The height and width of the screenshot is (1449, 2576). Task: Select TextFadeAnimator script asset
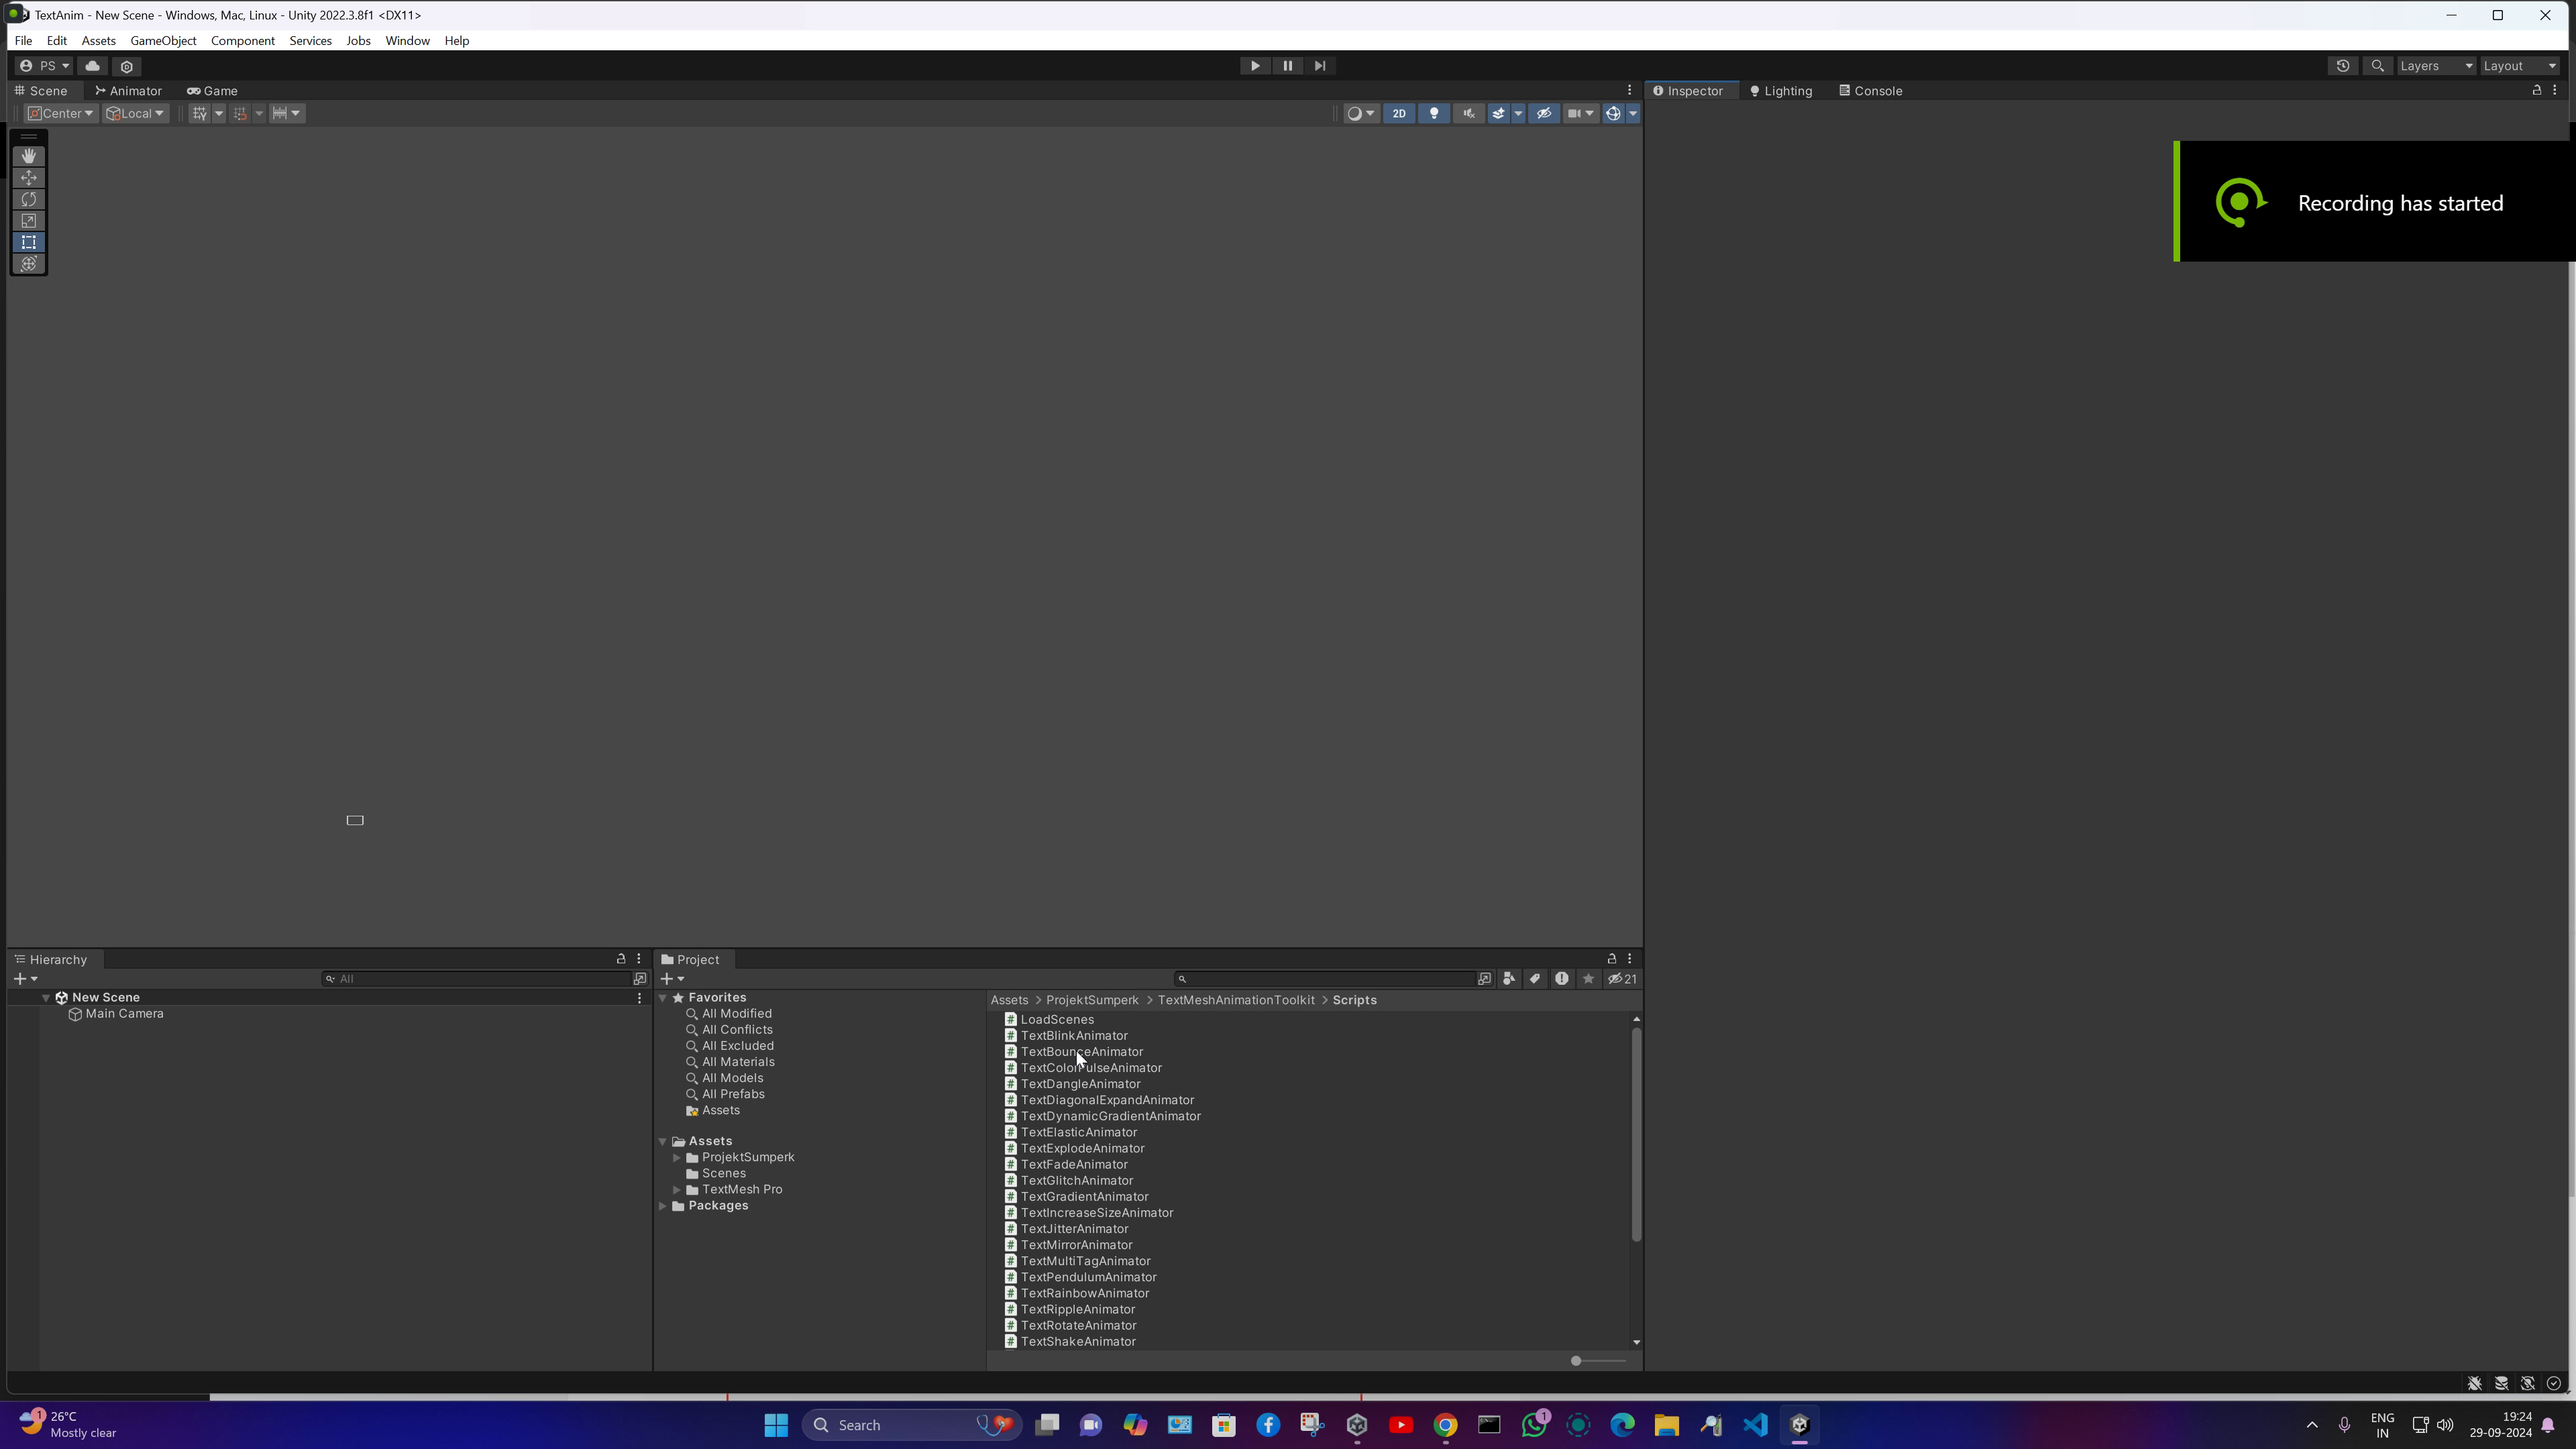point(1074,1164)
